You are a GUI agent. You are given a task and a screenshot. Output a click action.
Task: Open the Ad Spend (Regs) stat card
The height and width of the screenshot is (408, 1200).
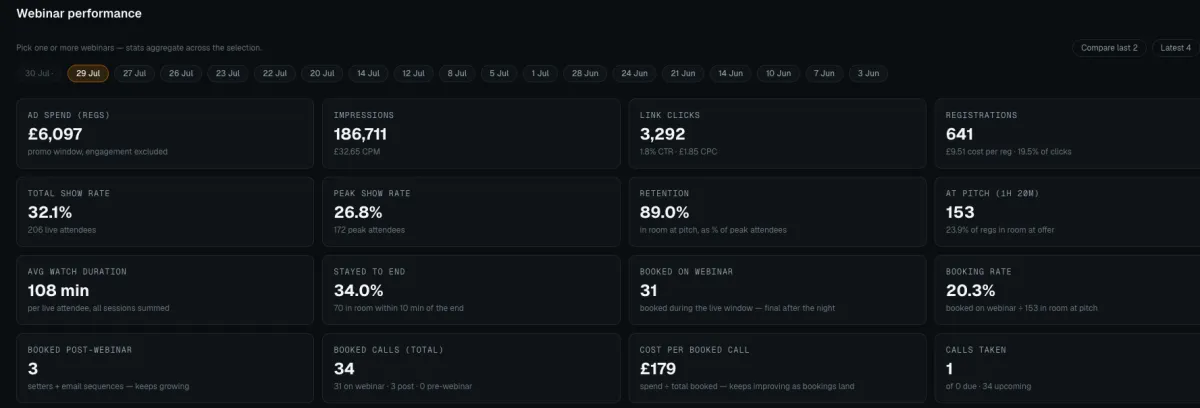pyautogui.click(x=165, y=133)
